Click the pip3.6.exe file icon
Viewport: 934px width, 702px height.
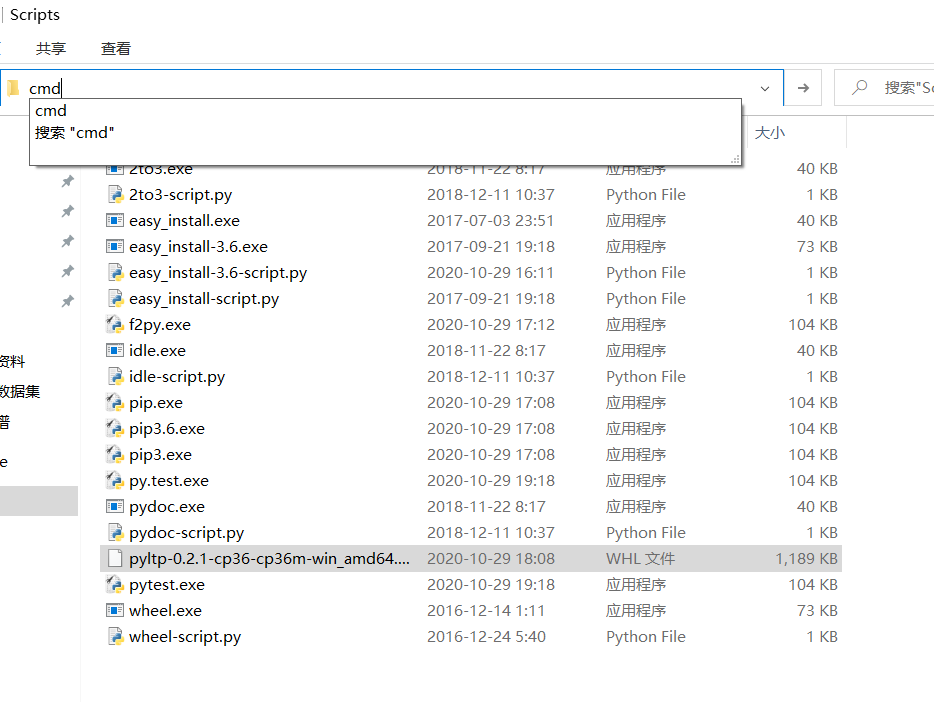115,429
